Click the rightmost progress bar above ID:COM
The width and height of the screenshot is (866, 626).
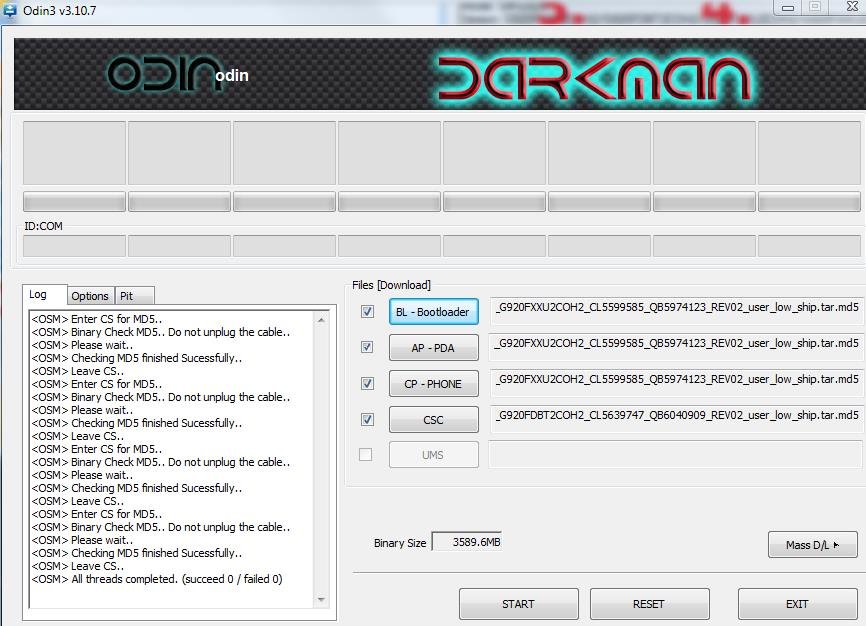pyautogui.click(x=809, y=202)
